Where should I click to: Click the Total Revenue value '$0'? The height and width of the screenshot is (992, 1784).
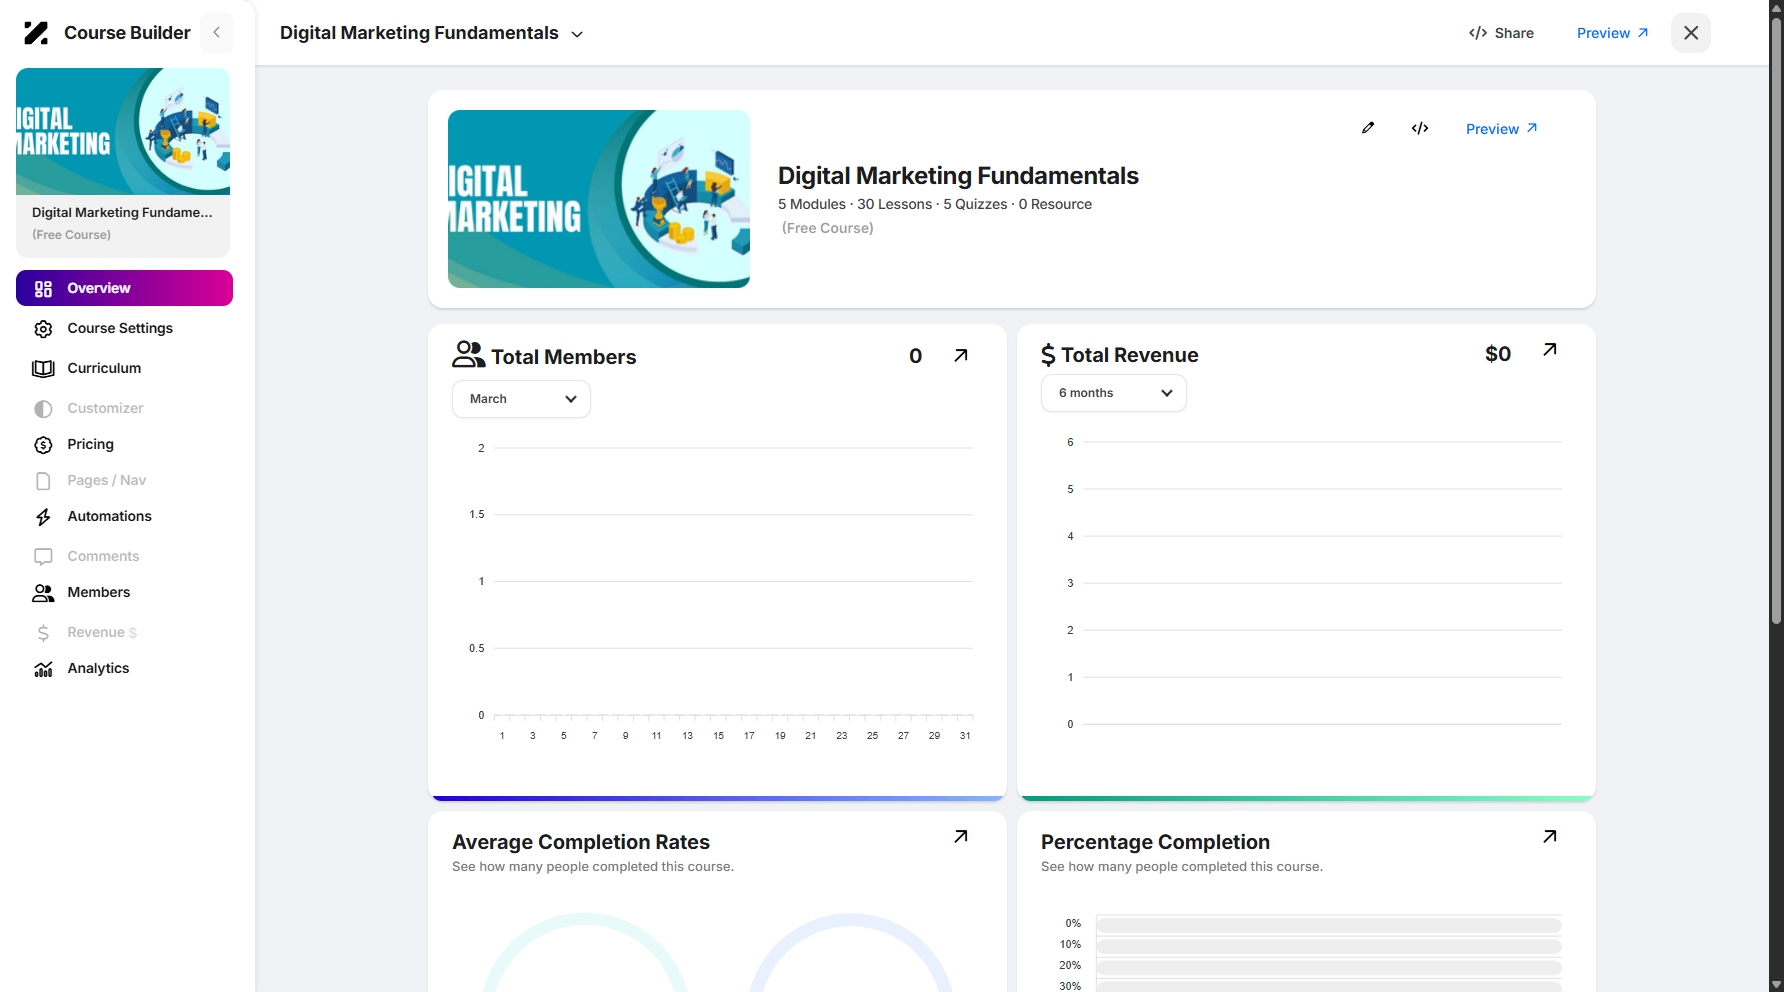coord(1498,354)
